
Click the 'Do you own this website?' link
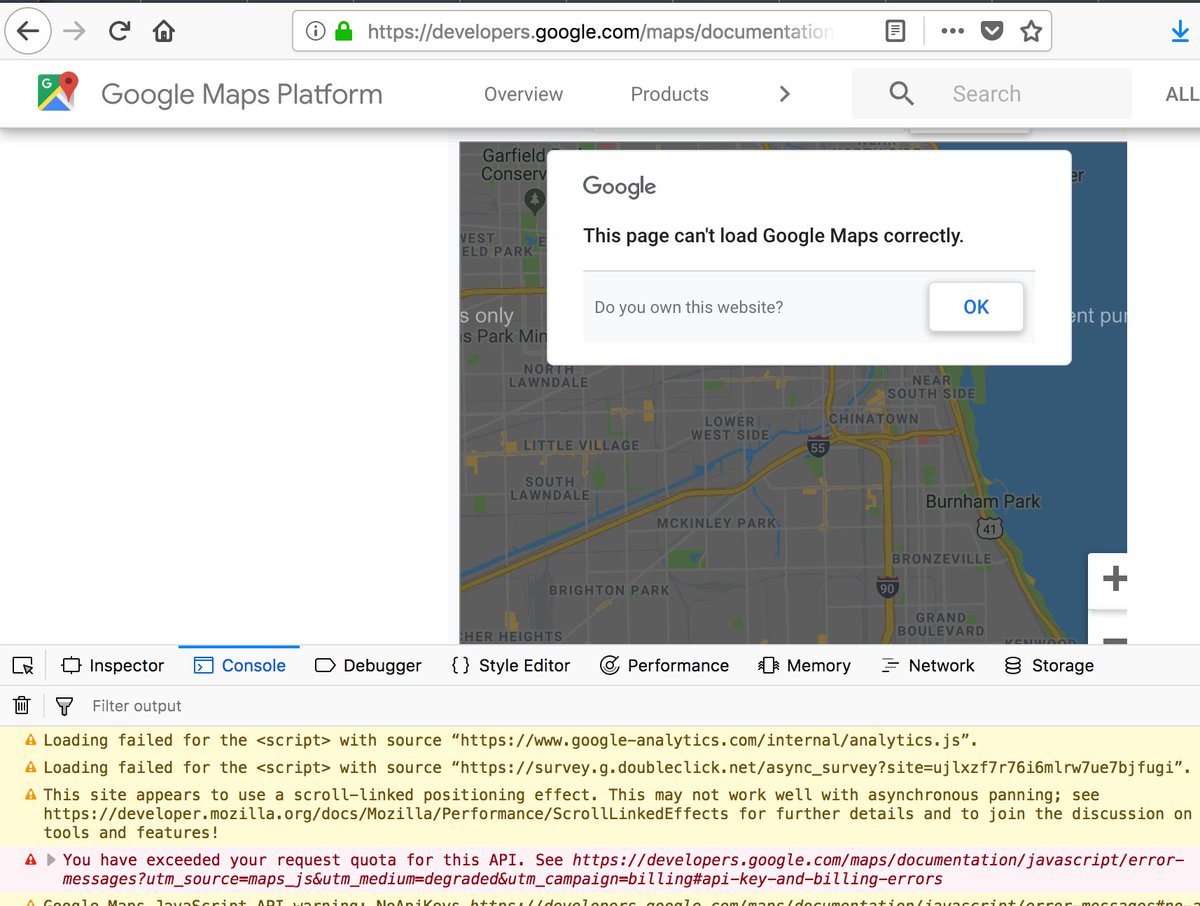click(x=688, y=307)
